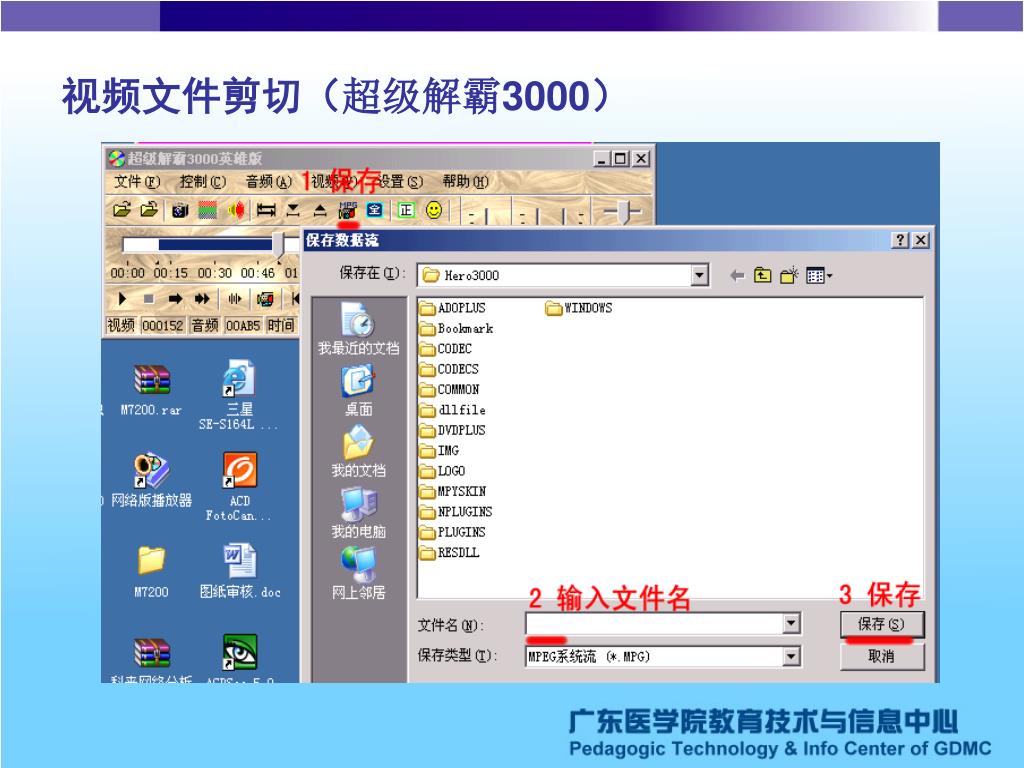Select 我的电脑 in the places bar

click(x=358, y=513)
